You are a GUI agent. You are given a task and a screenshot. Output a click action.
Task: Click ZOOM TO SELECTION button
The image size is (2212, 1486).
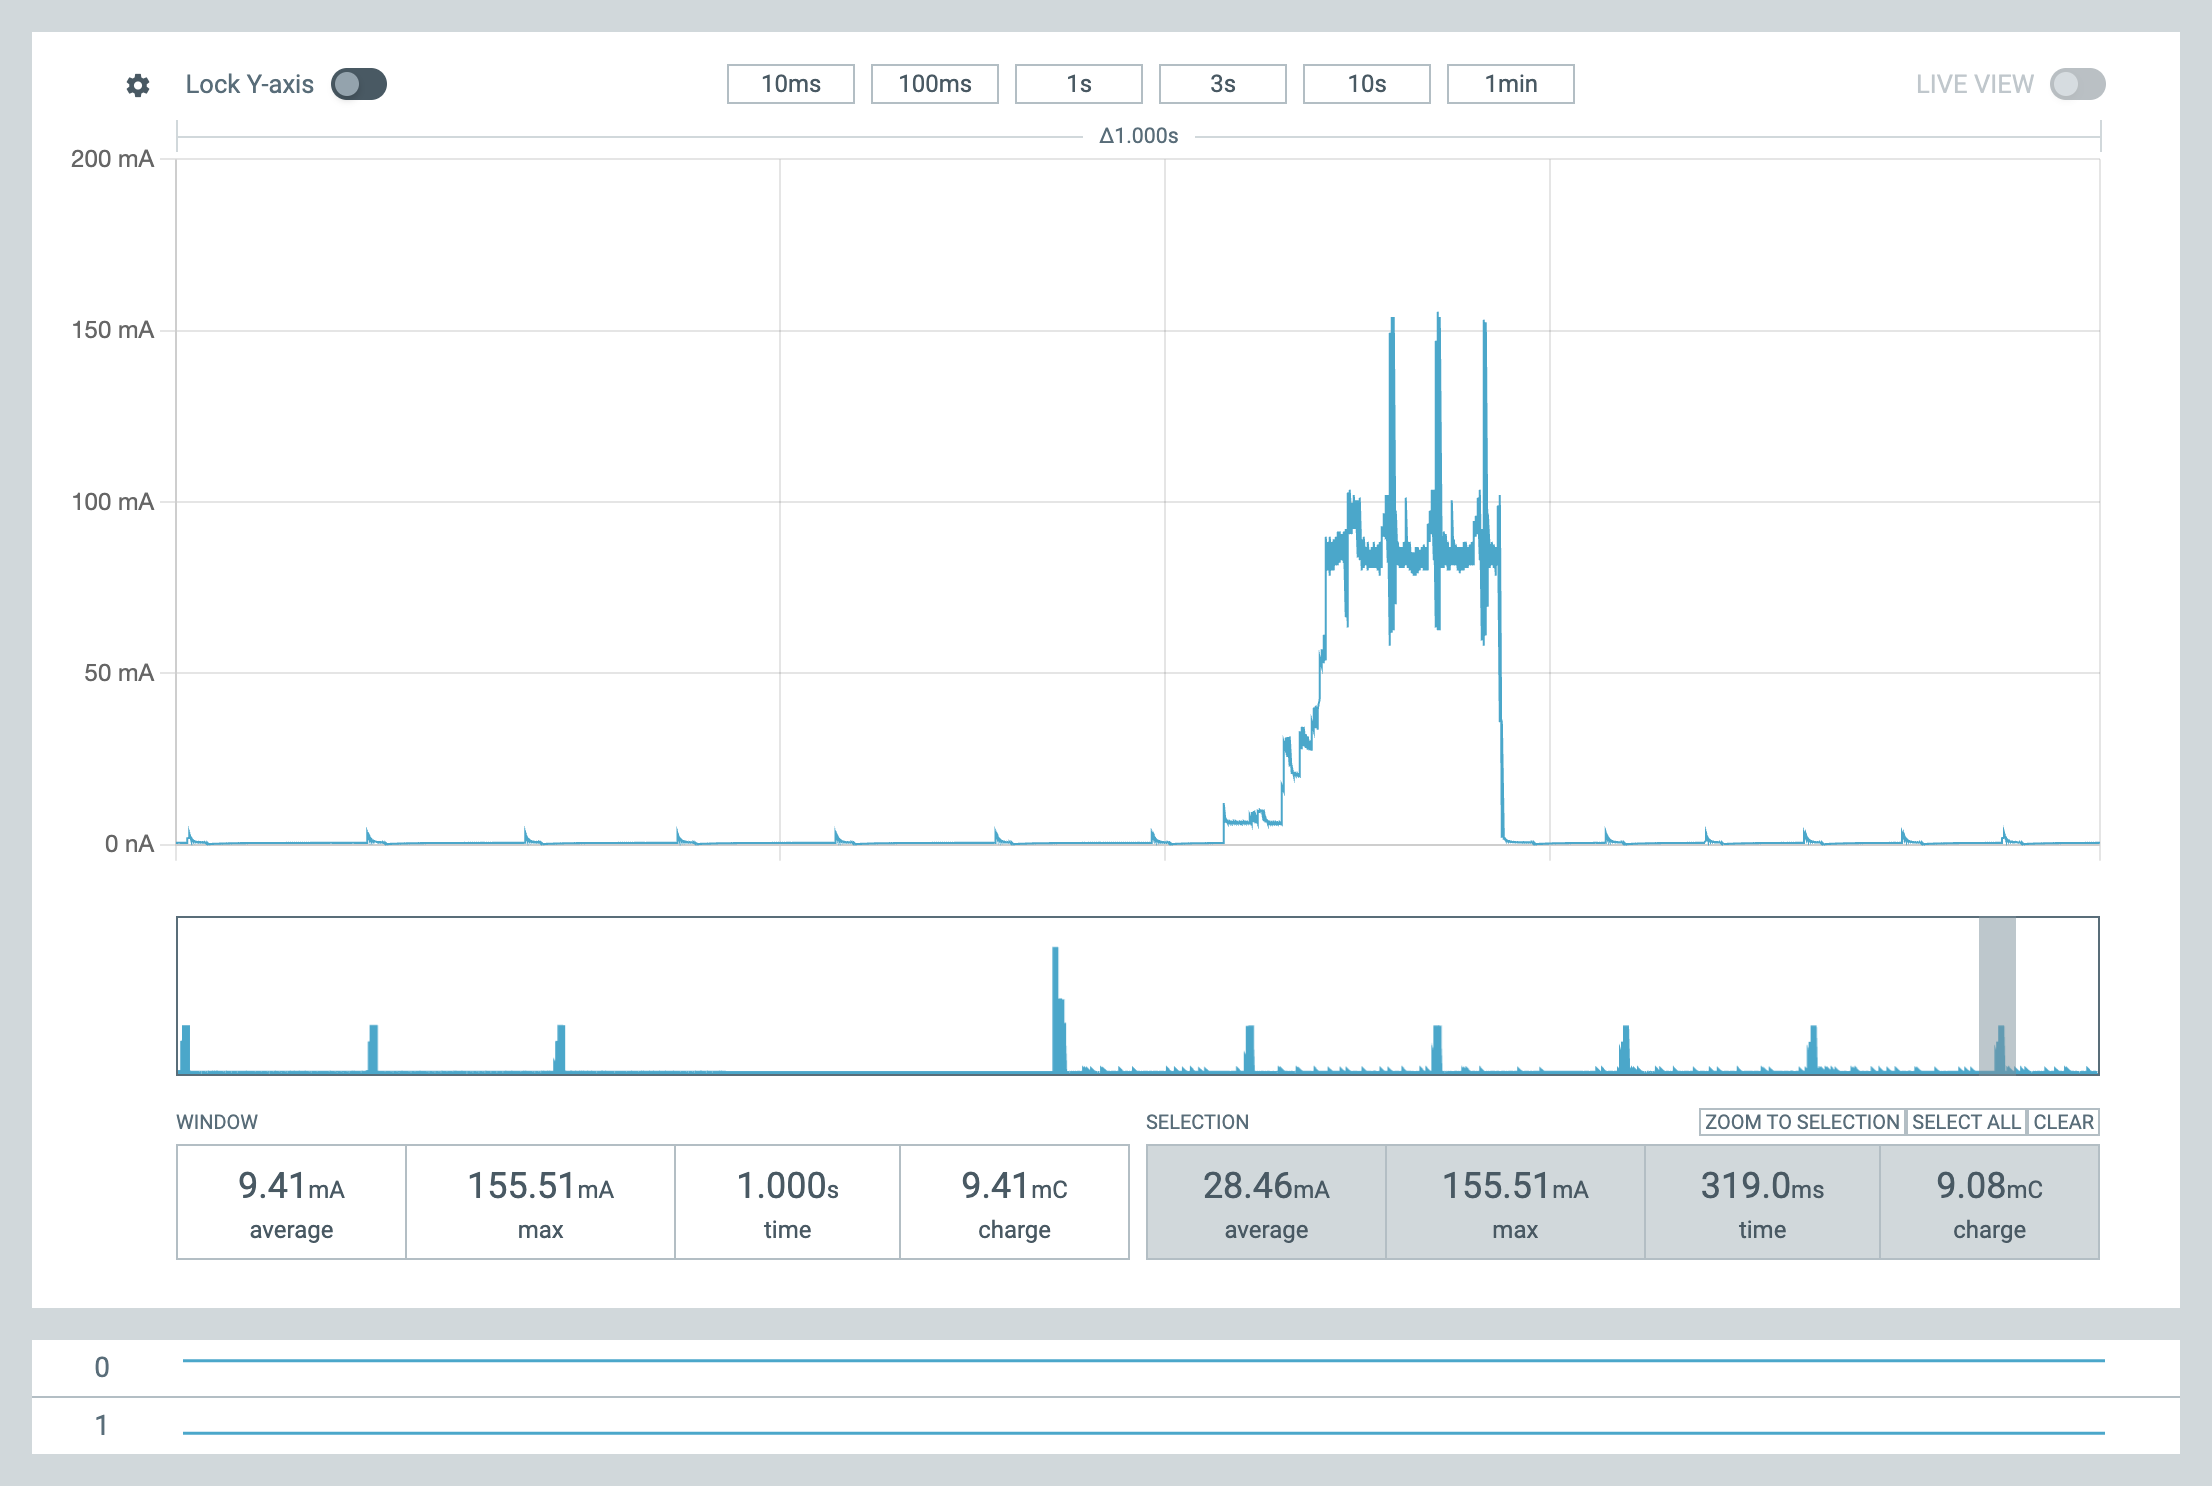tap(1801, 1122)
